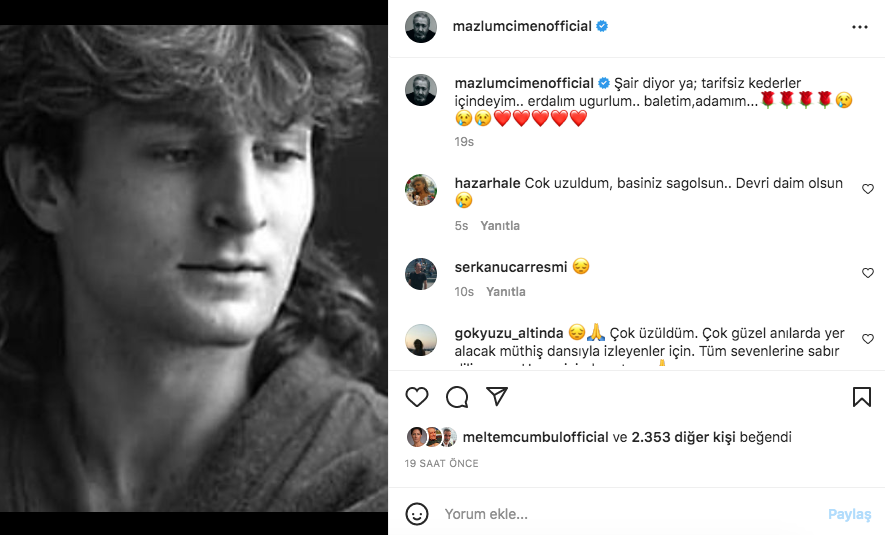
Task: Visit hazarhale's profile avatar
Action: tap(421, 190)
